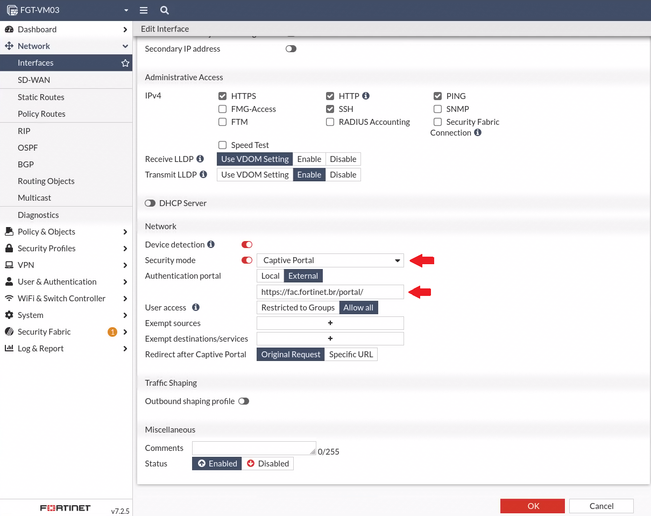651x516 pixels.
Task: Click the red OK button
Action: (x=532, y=506)
